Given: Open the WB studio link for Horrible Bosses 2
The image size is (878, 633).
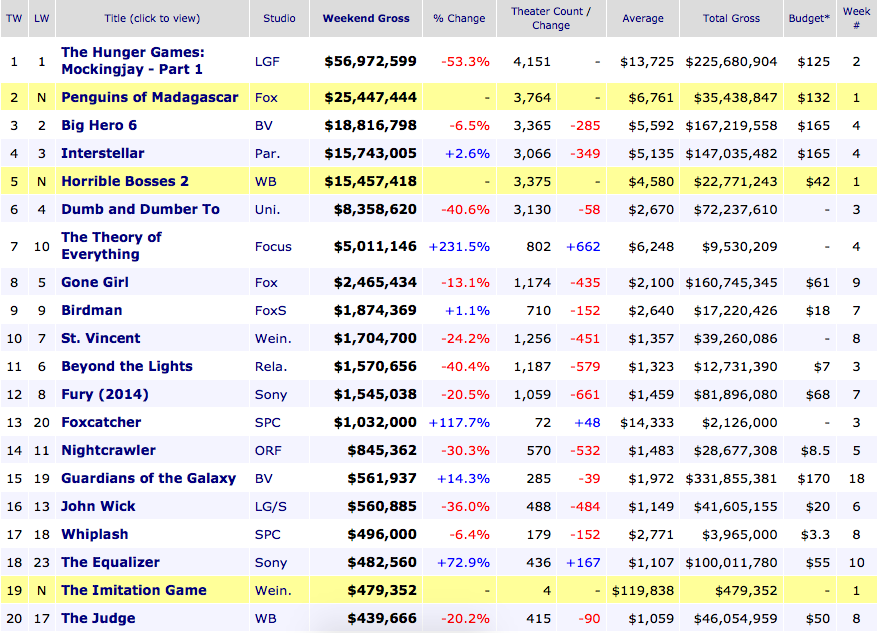Looking at the screenshot, I should pyautogui.click(x=265, y=181).
